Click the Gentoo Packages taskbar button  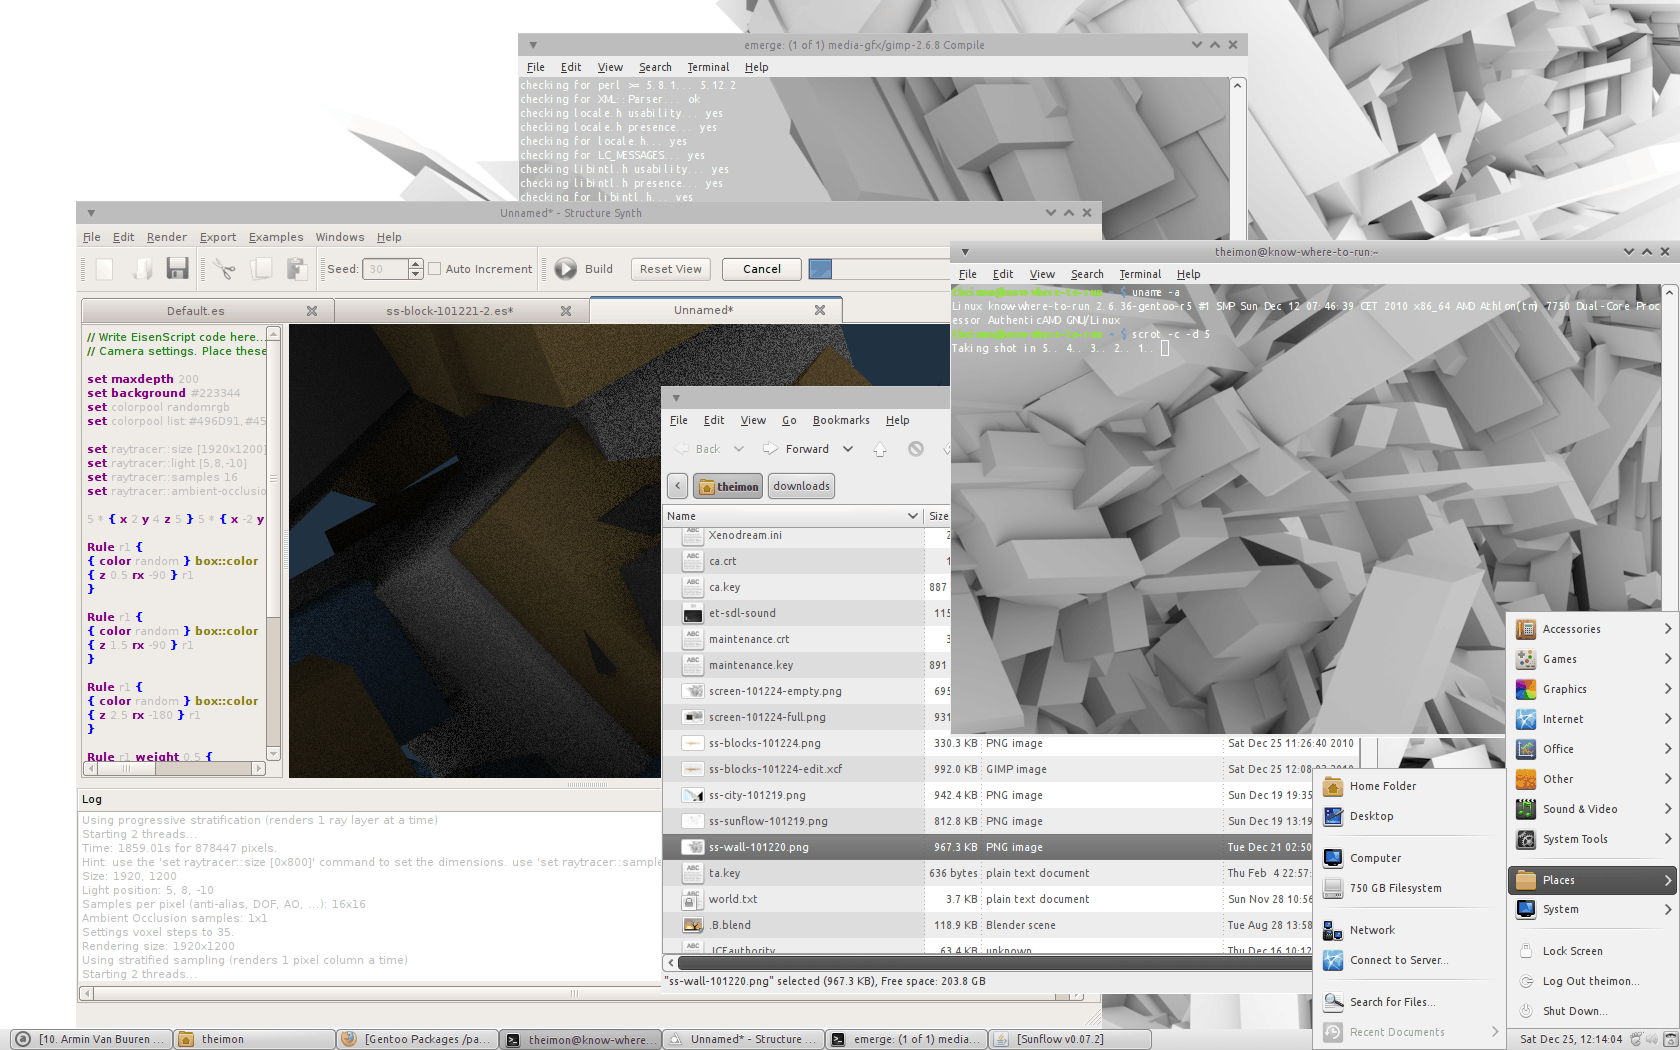[x=416, y=1039]
